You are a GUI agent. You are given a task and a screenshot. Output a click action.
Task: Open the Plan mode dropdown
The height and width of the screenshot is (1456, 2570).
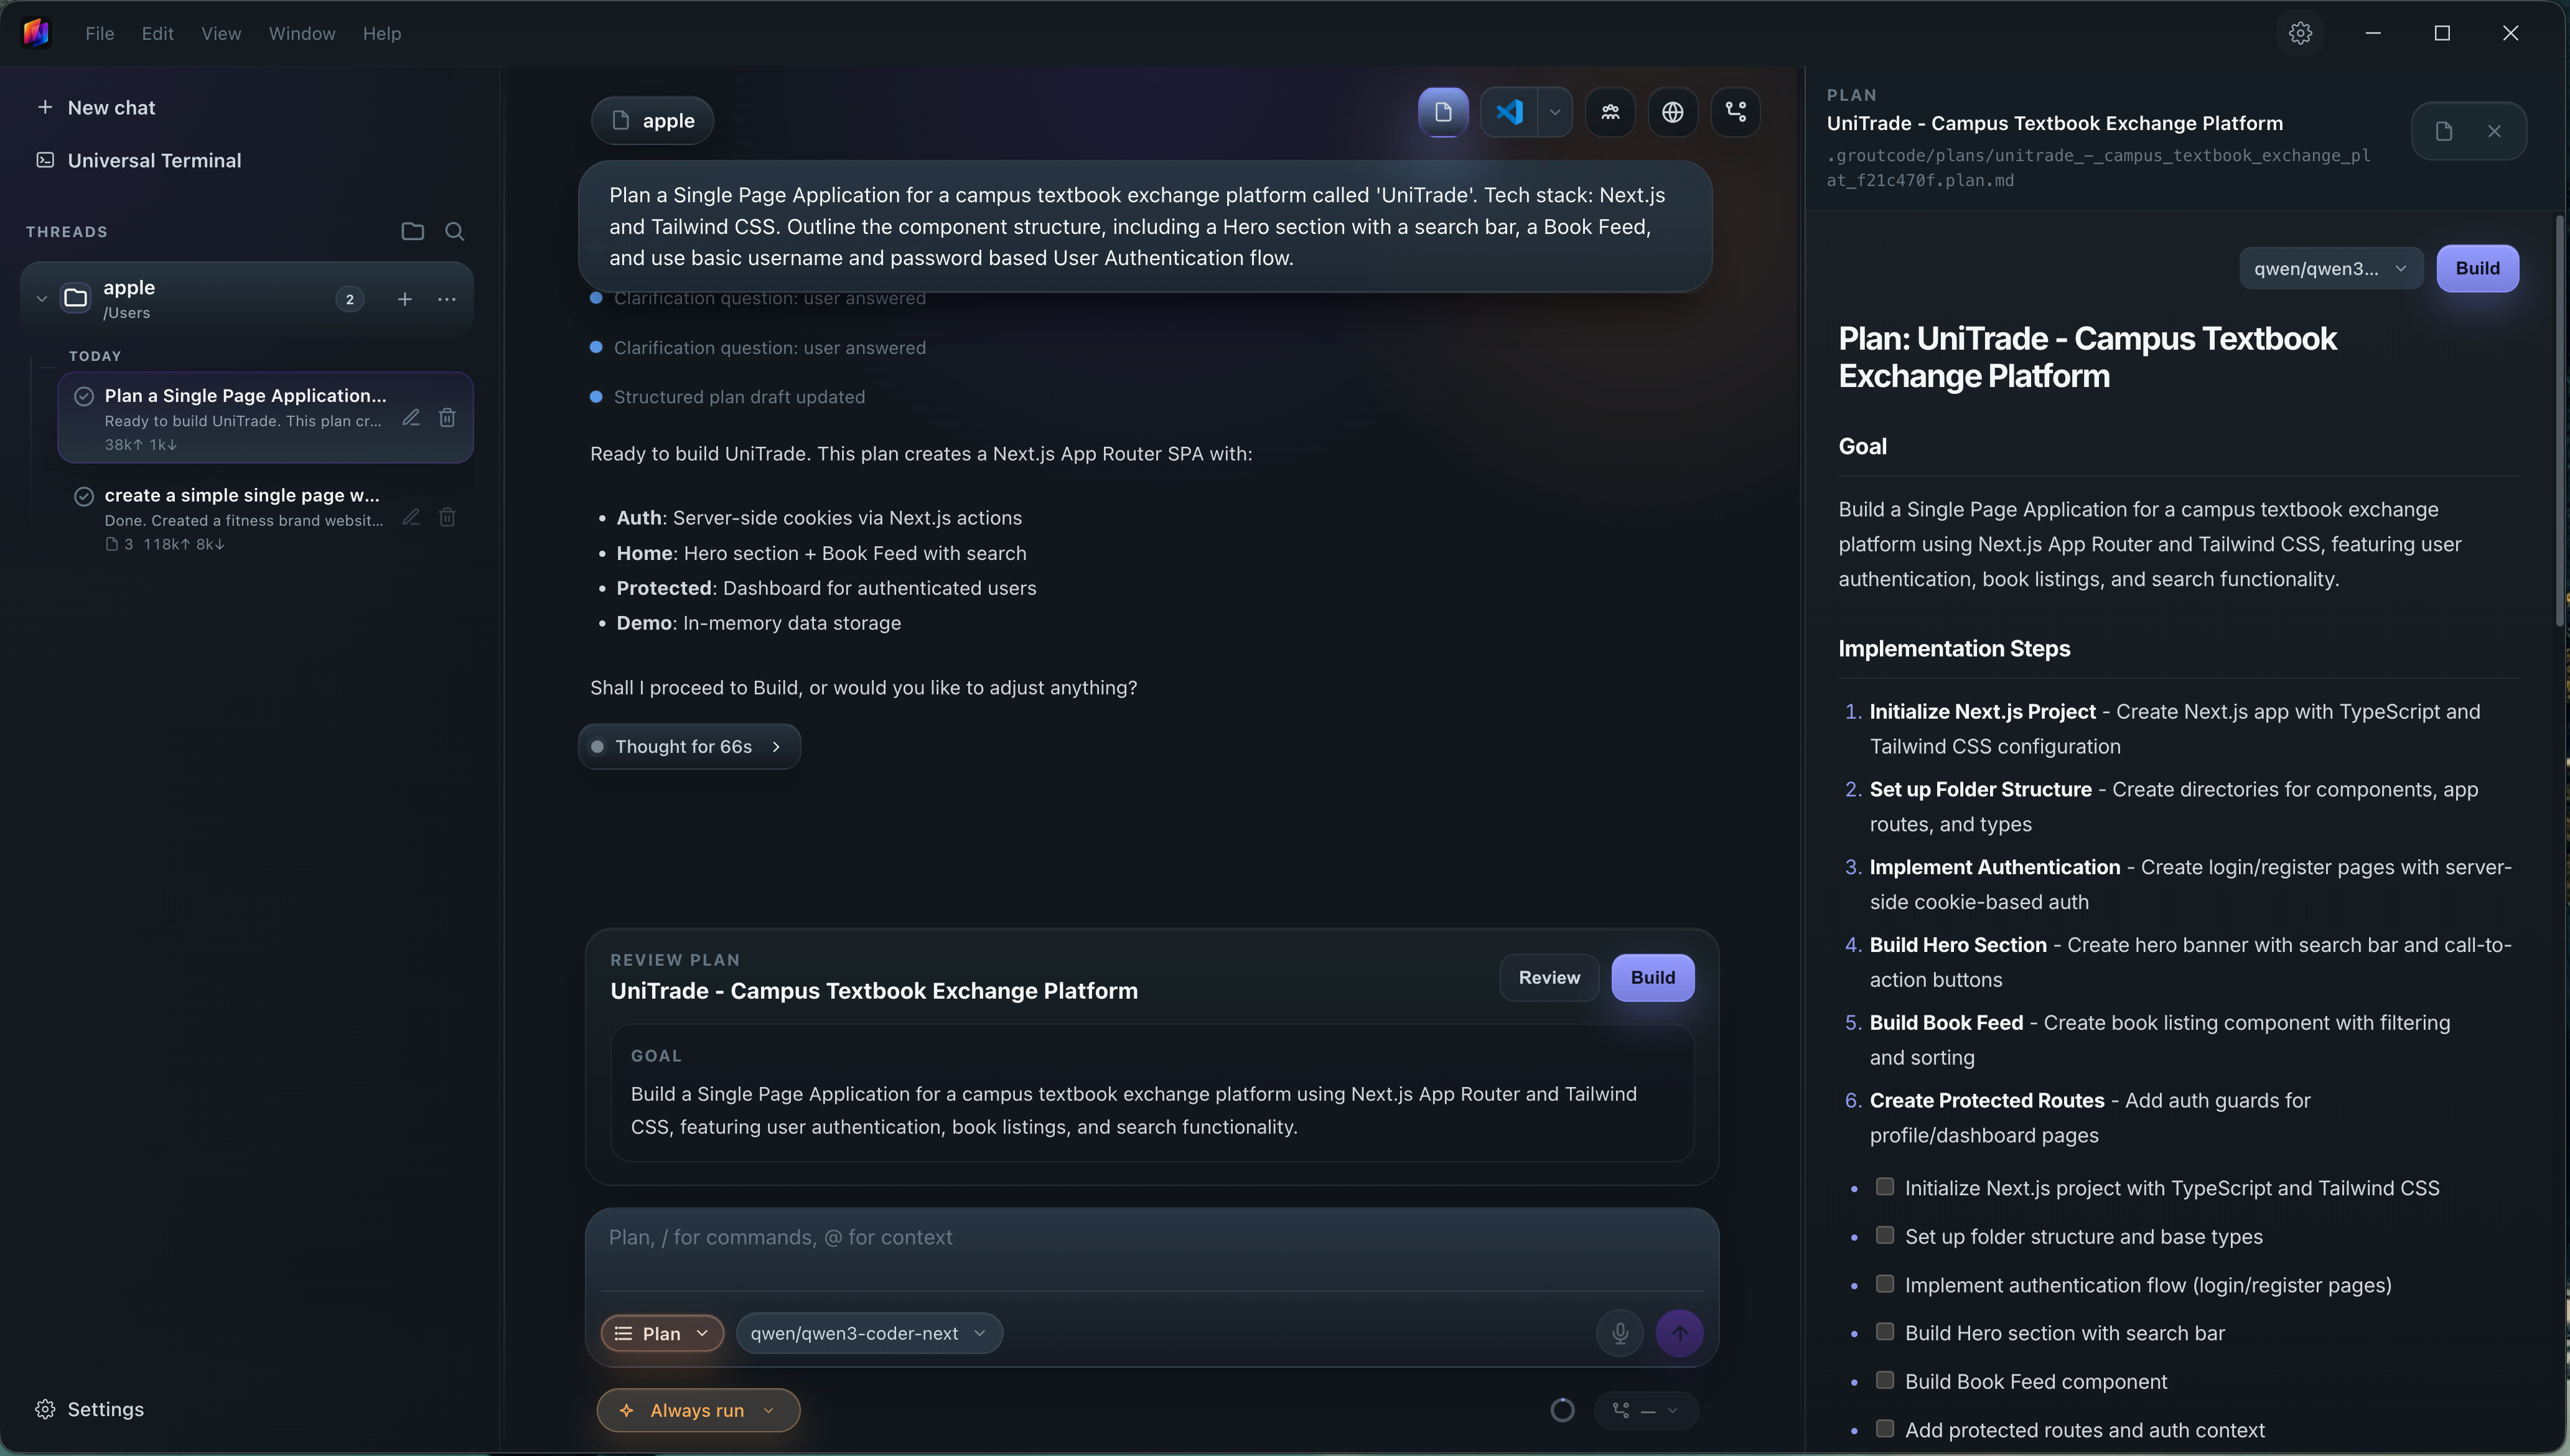point(662,1333)
